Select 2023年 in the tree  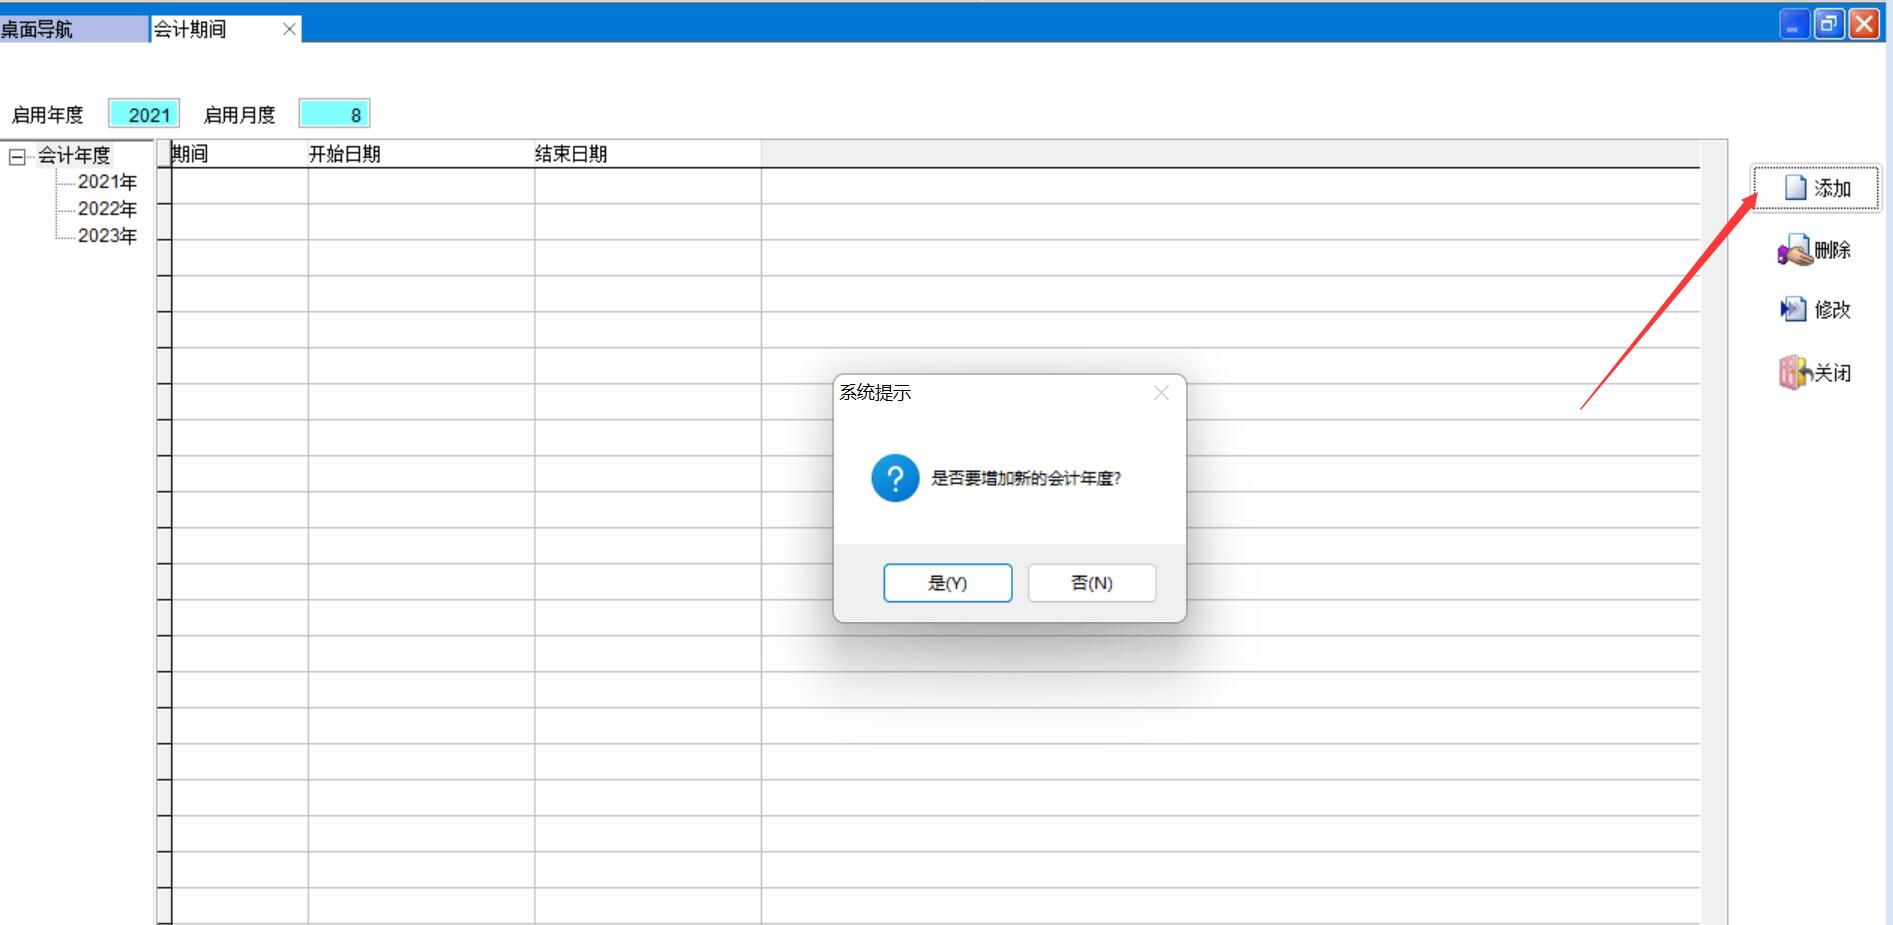(107, 236)
